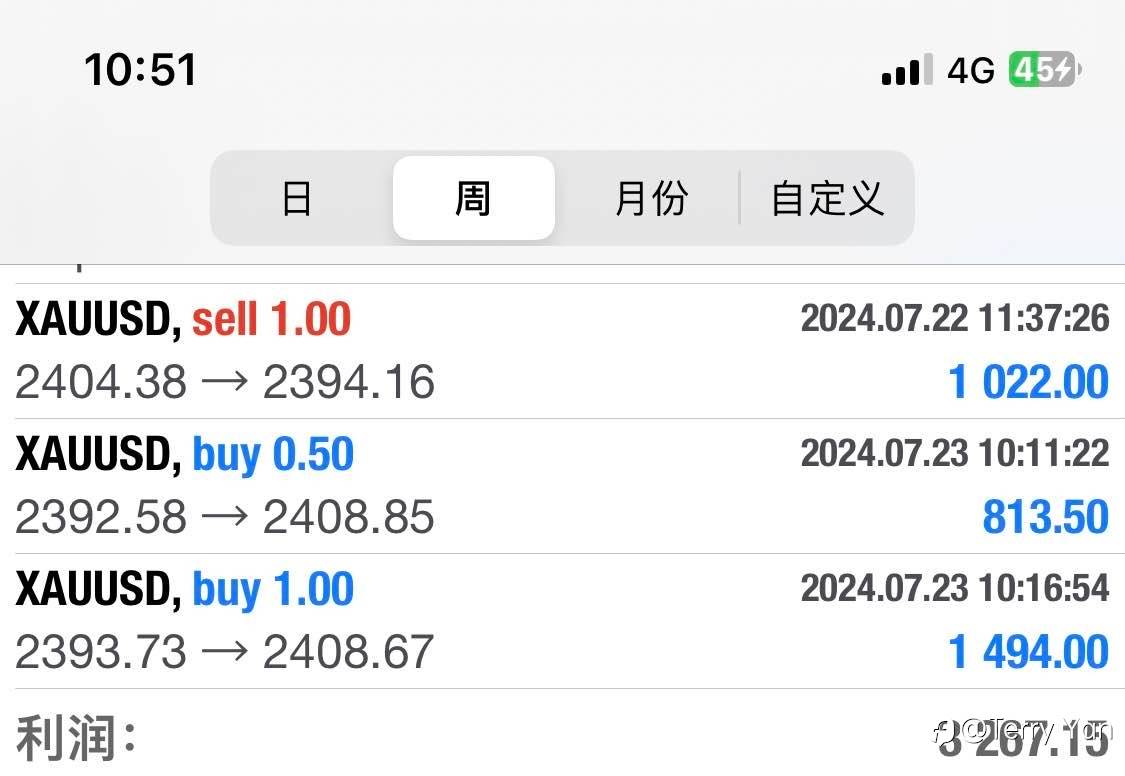Tap the 利润 (profit) summary label
1125x776 pixels.
point(76,740)
